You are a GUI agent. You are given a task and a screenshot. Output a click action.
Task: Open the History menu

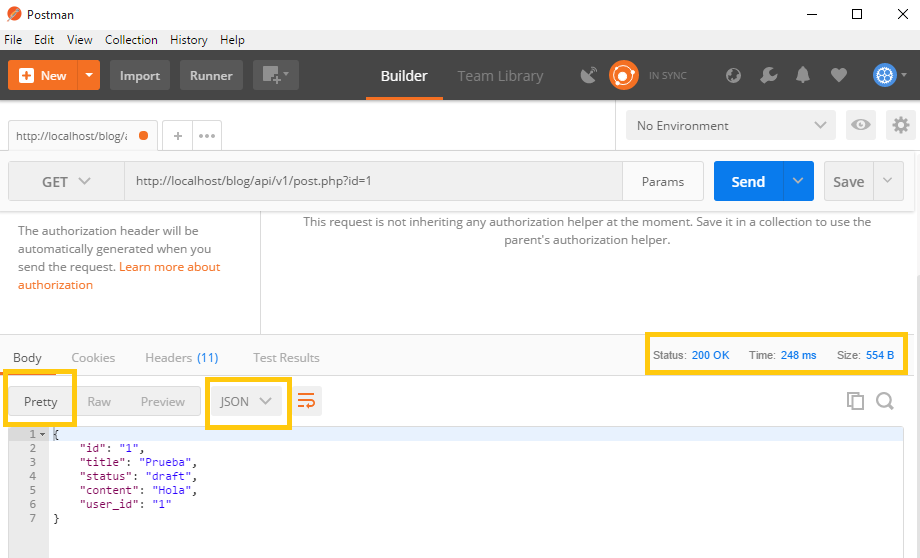click(188, 40)
